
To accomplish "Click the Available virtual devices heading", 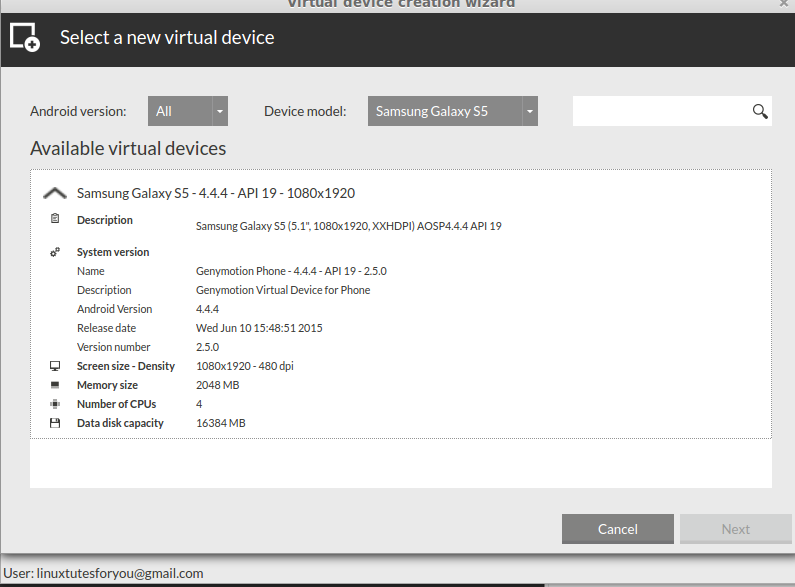I will 128,149.
